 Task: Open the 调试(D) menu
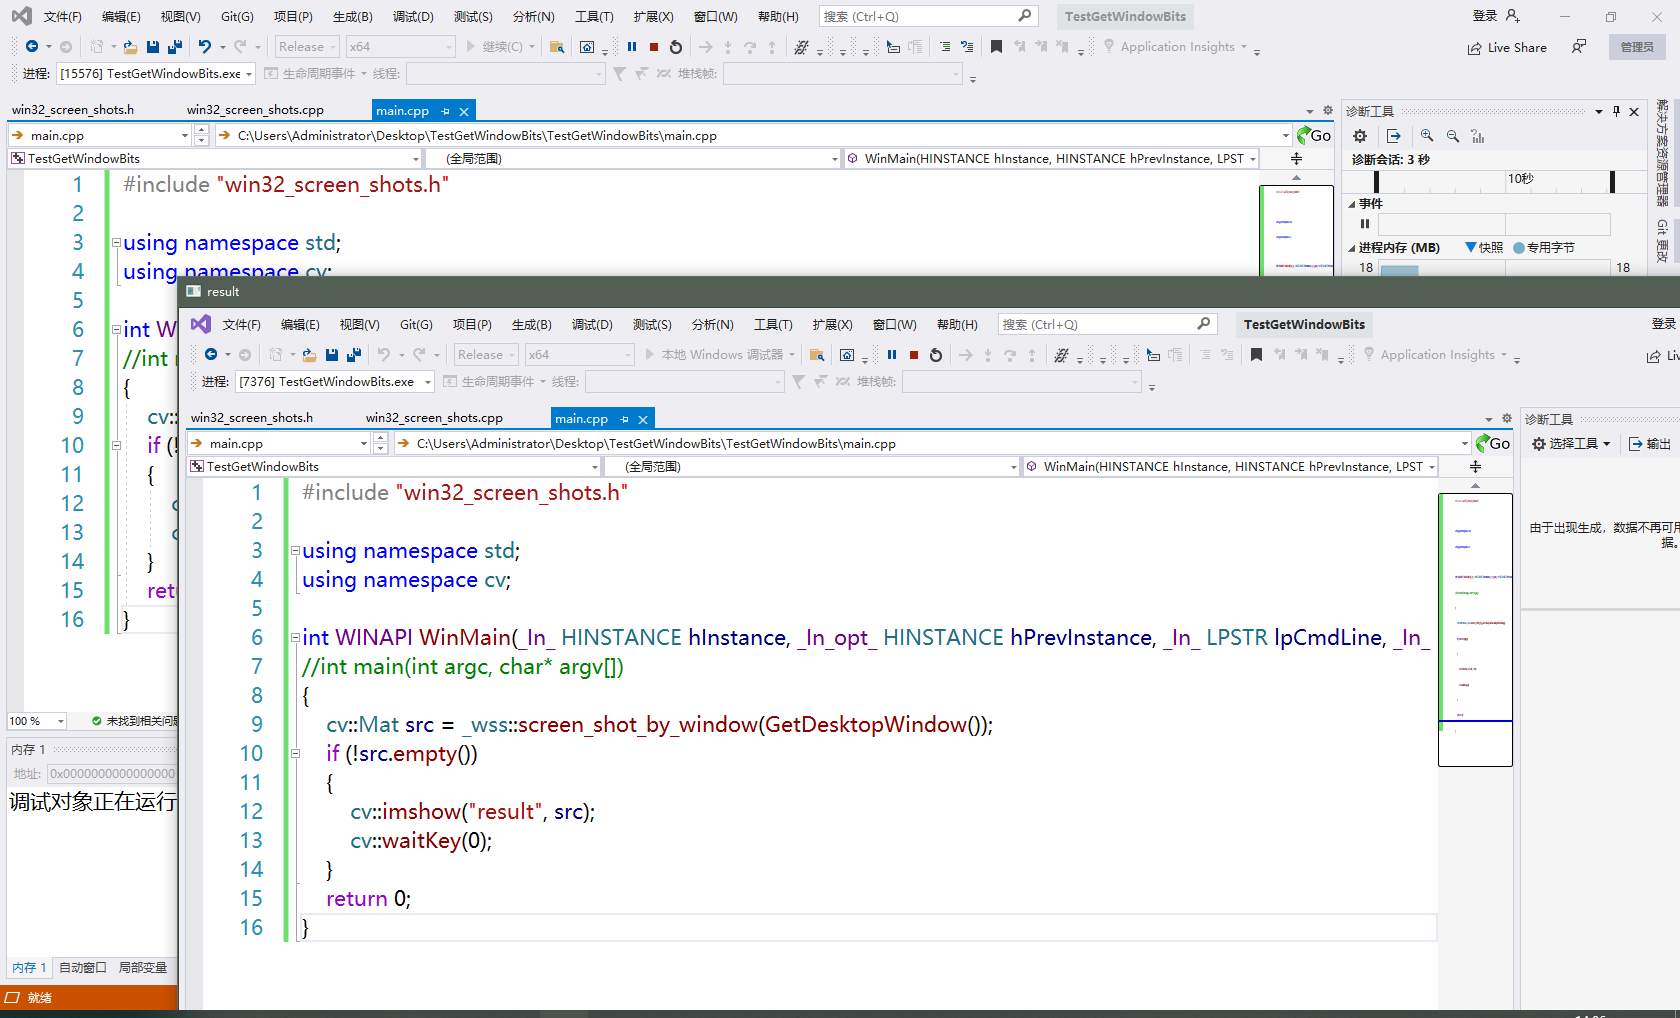[x=414, y=16]
